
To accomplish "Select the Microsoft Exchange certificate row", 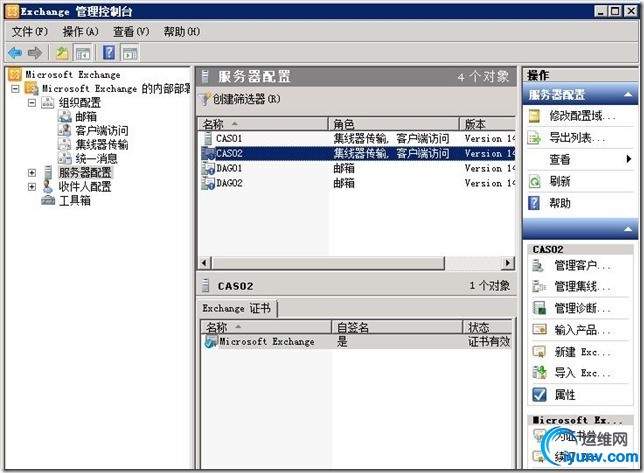I will coord(357,342).
